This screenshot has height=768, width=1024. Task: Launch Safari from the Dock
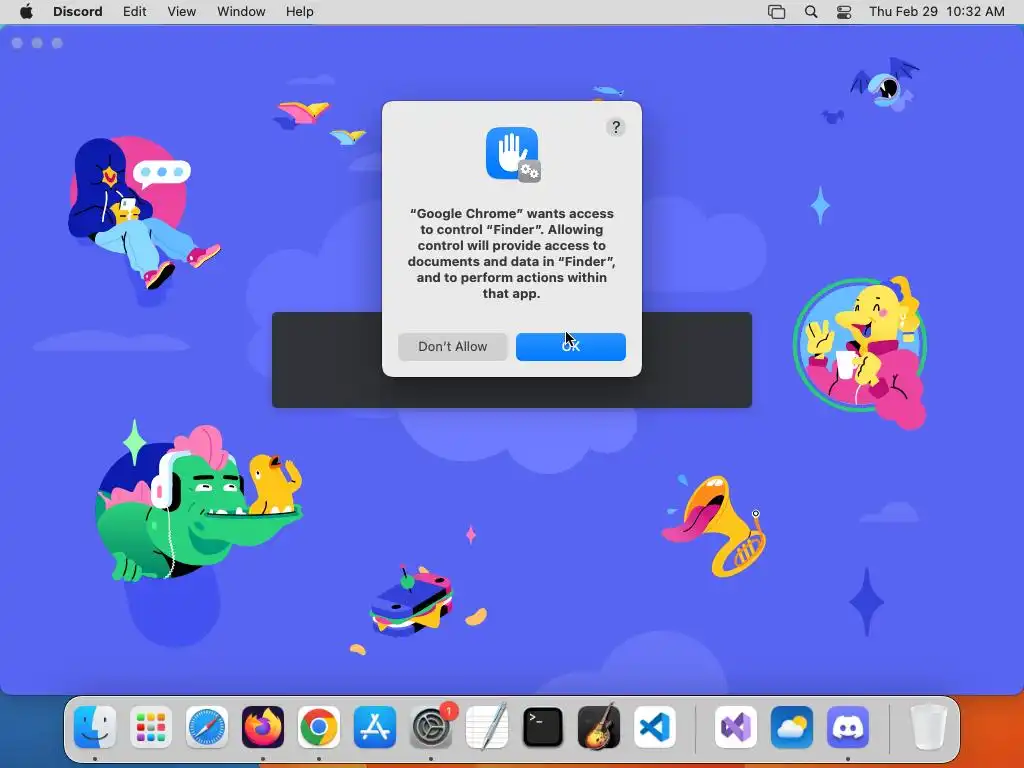click(207, 727)
